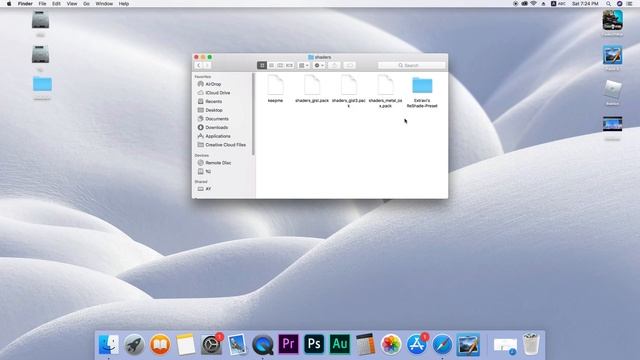
Task: Click the Edit Tags toolbar button
Action: pos(349,65)
